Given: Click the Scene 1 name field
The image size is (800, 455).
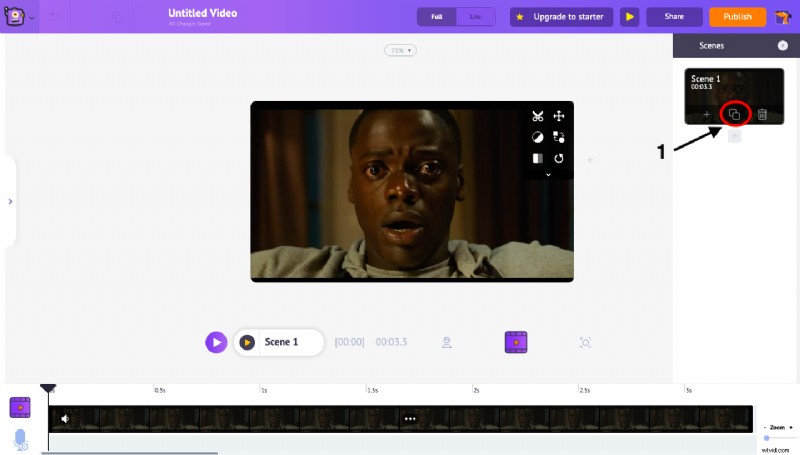Looking at the screenshot, I should point(281,342).
